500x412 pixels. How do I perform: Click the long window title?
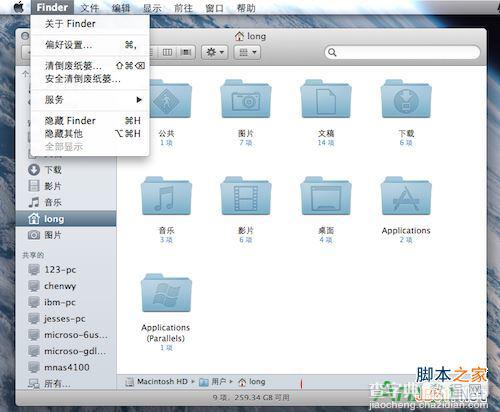pos(250,36)
